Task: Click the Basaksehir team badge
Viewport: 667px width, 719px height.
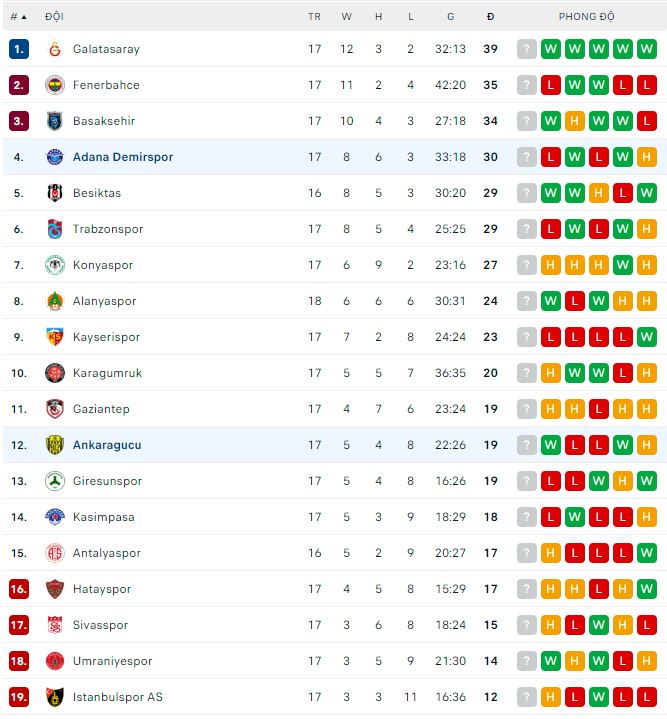Action: click(x=54, y=121)
